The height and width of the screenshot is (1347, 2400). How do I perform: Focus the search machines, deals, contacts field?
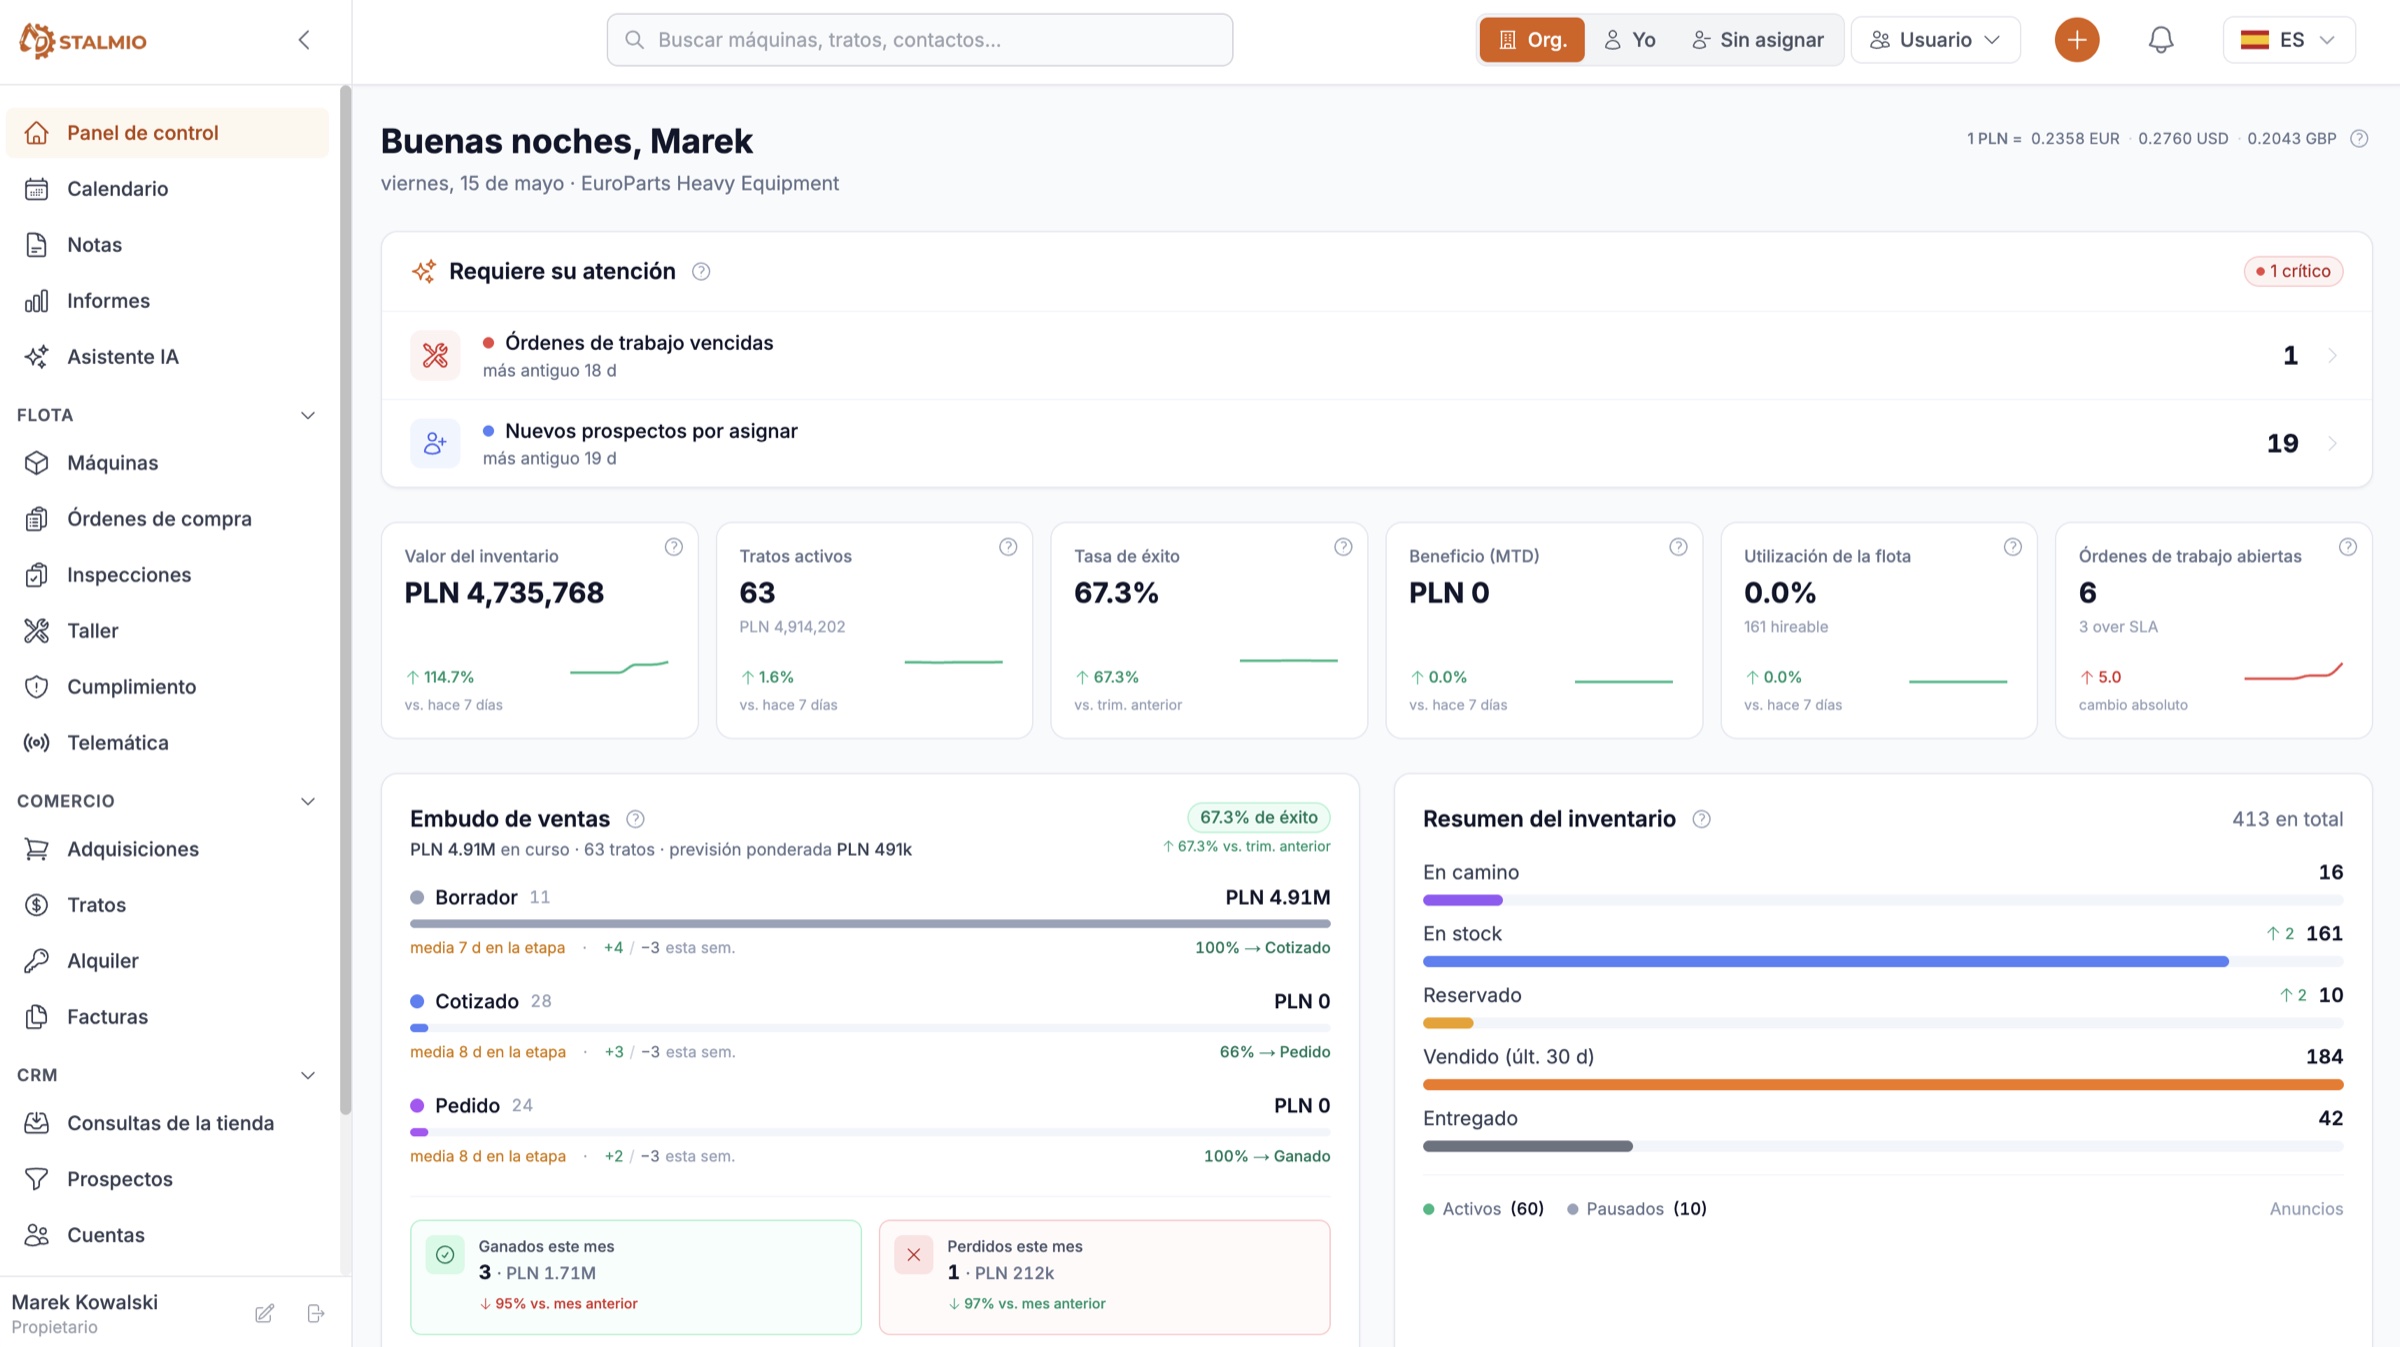coord(919,40)
